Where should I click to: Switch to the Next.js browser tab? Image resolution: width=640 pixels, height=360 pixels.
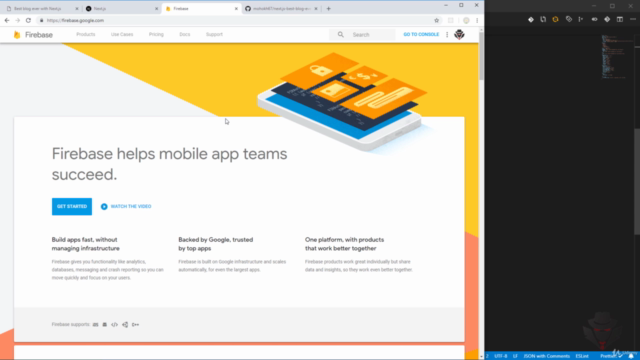coord(121,9)
